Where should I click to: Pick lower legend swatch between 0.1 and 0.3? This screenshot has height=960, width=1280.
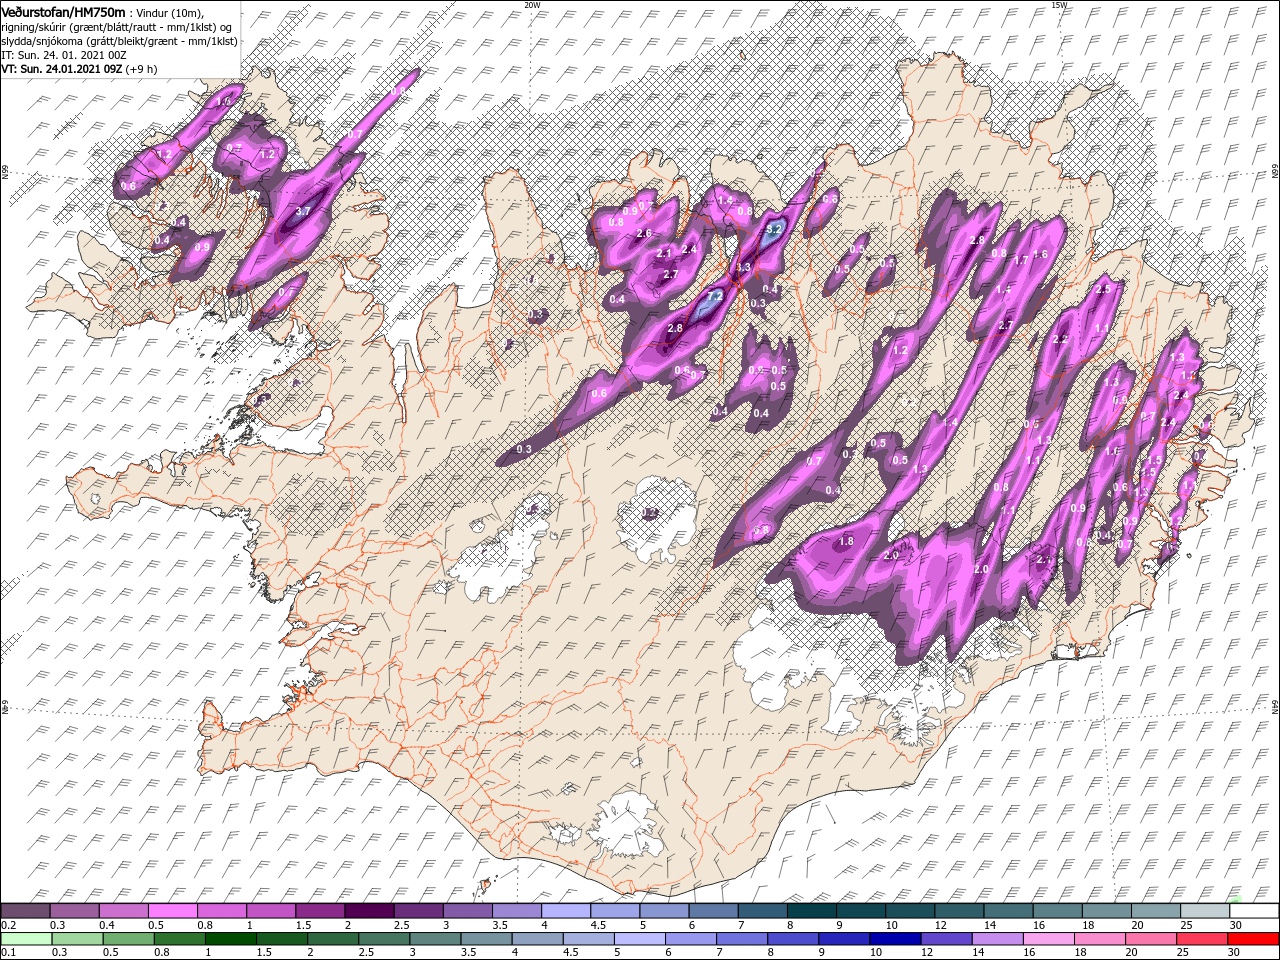25,939
